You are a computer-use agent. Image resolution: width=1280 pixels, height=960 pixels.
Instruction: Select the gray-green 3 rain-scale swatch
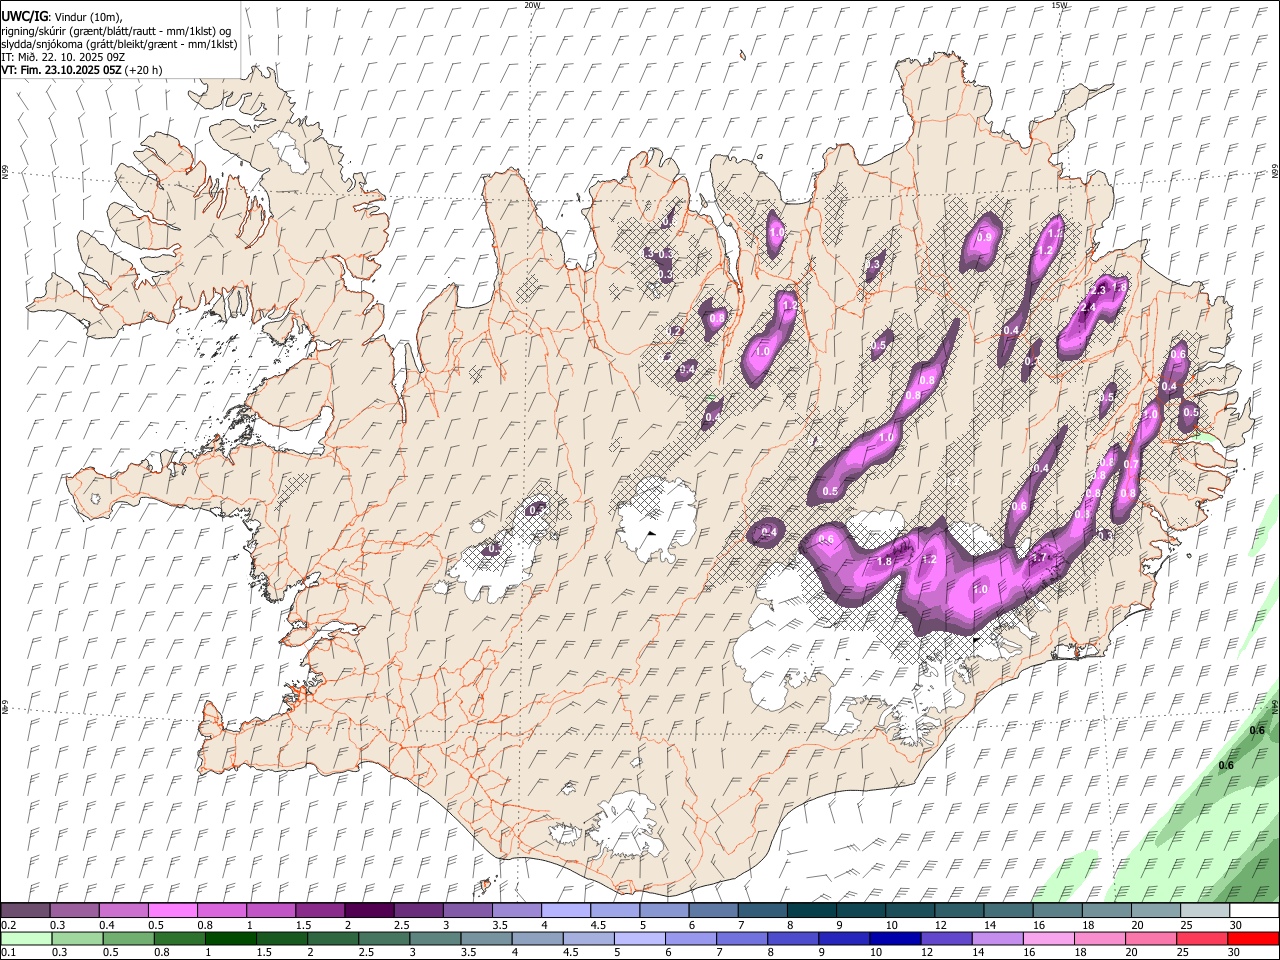[434, 939]
